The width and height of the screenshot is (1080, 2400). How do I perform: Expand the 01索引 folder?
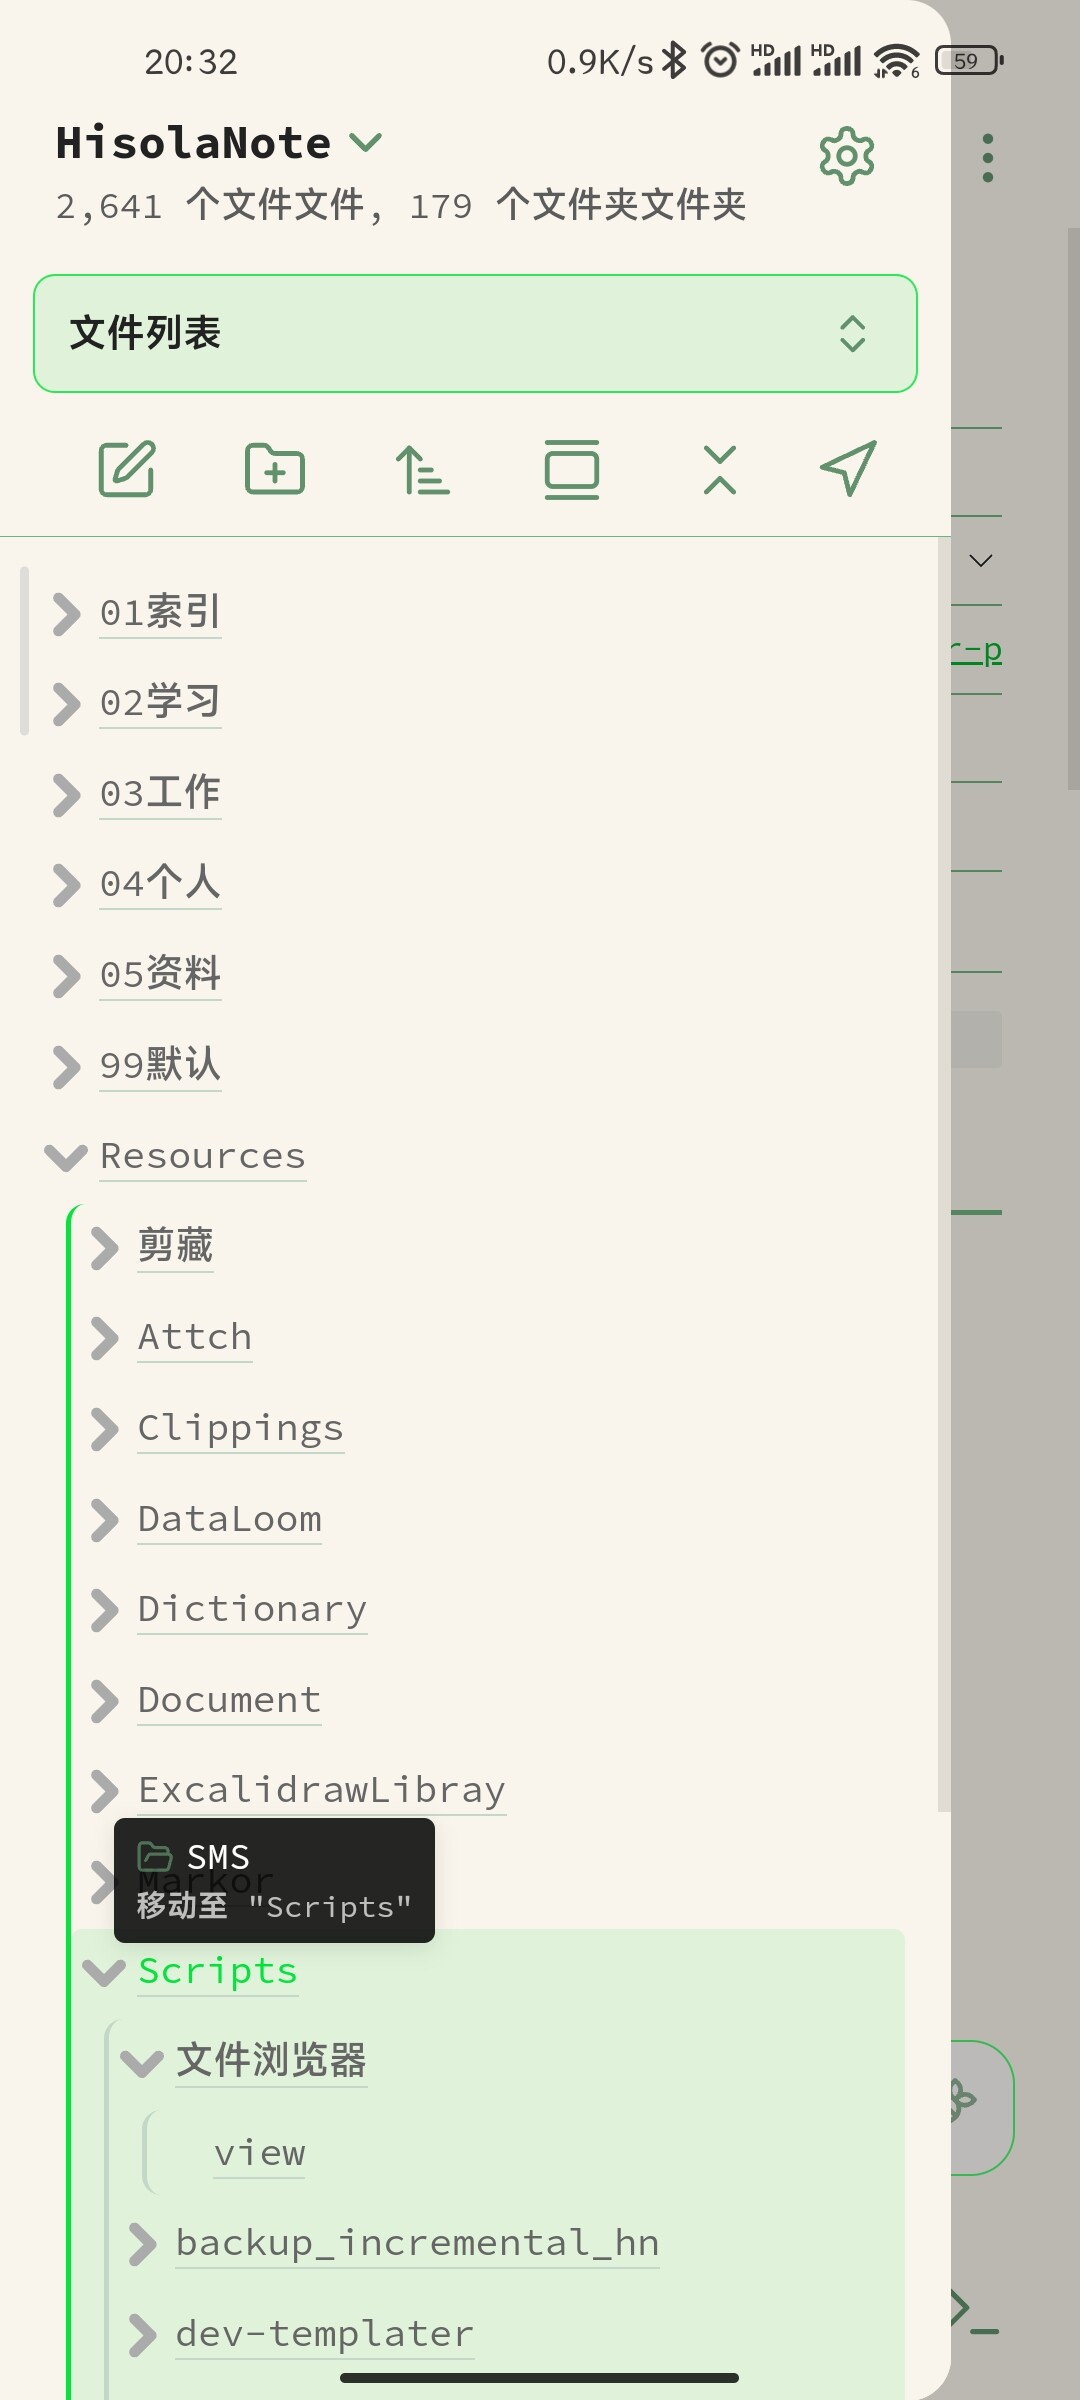[66, 613]
